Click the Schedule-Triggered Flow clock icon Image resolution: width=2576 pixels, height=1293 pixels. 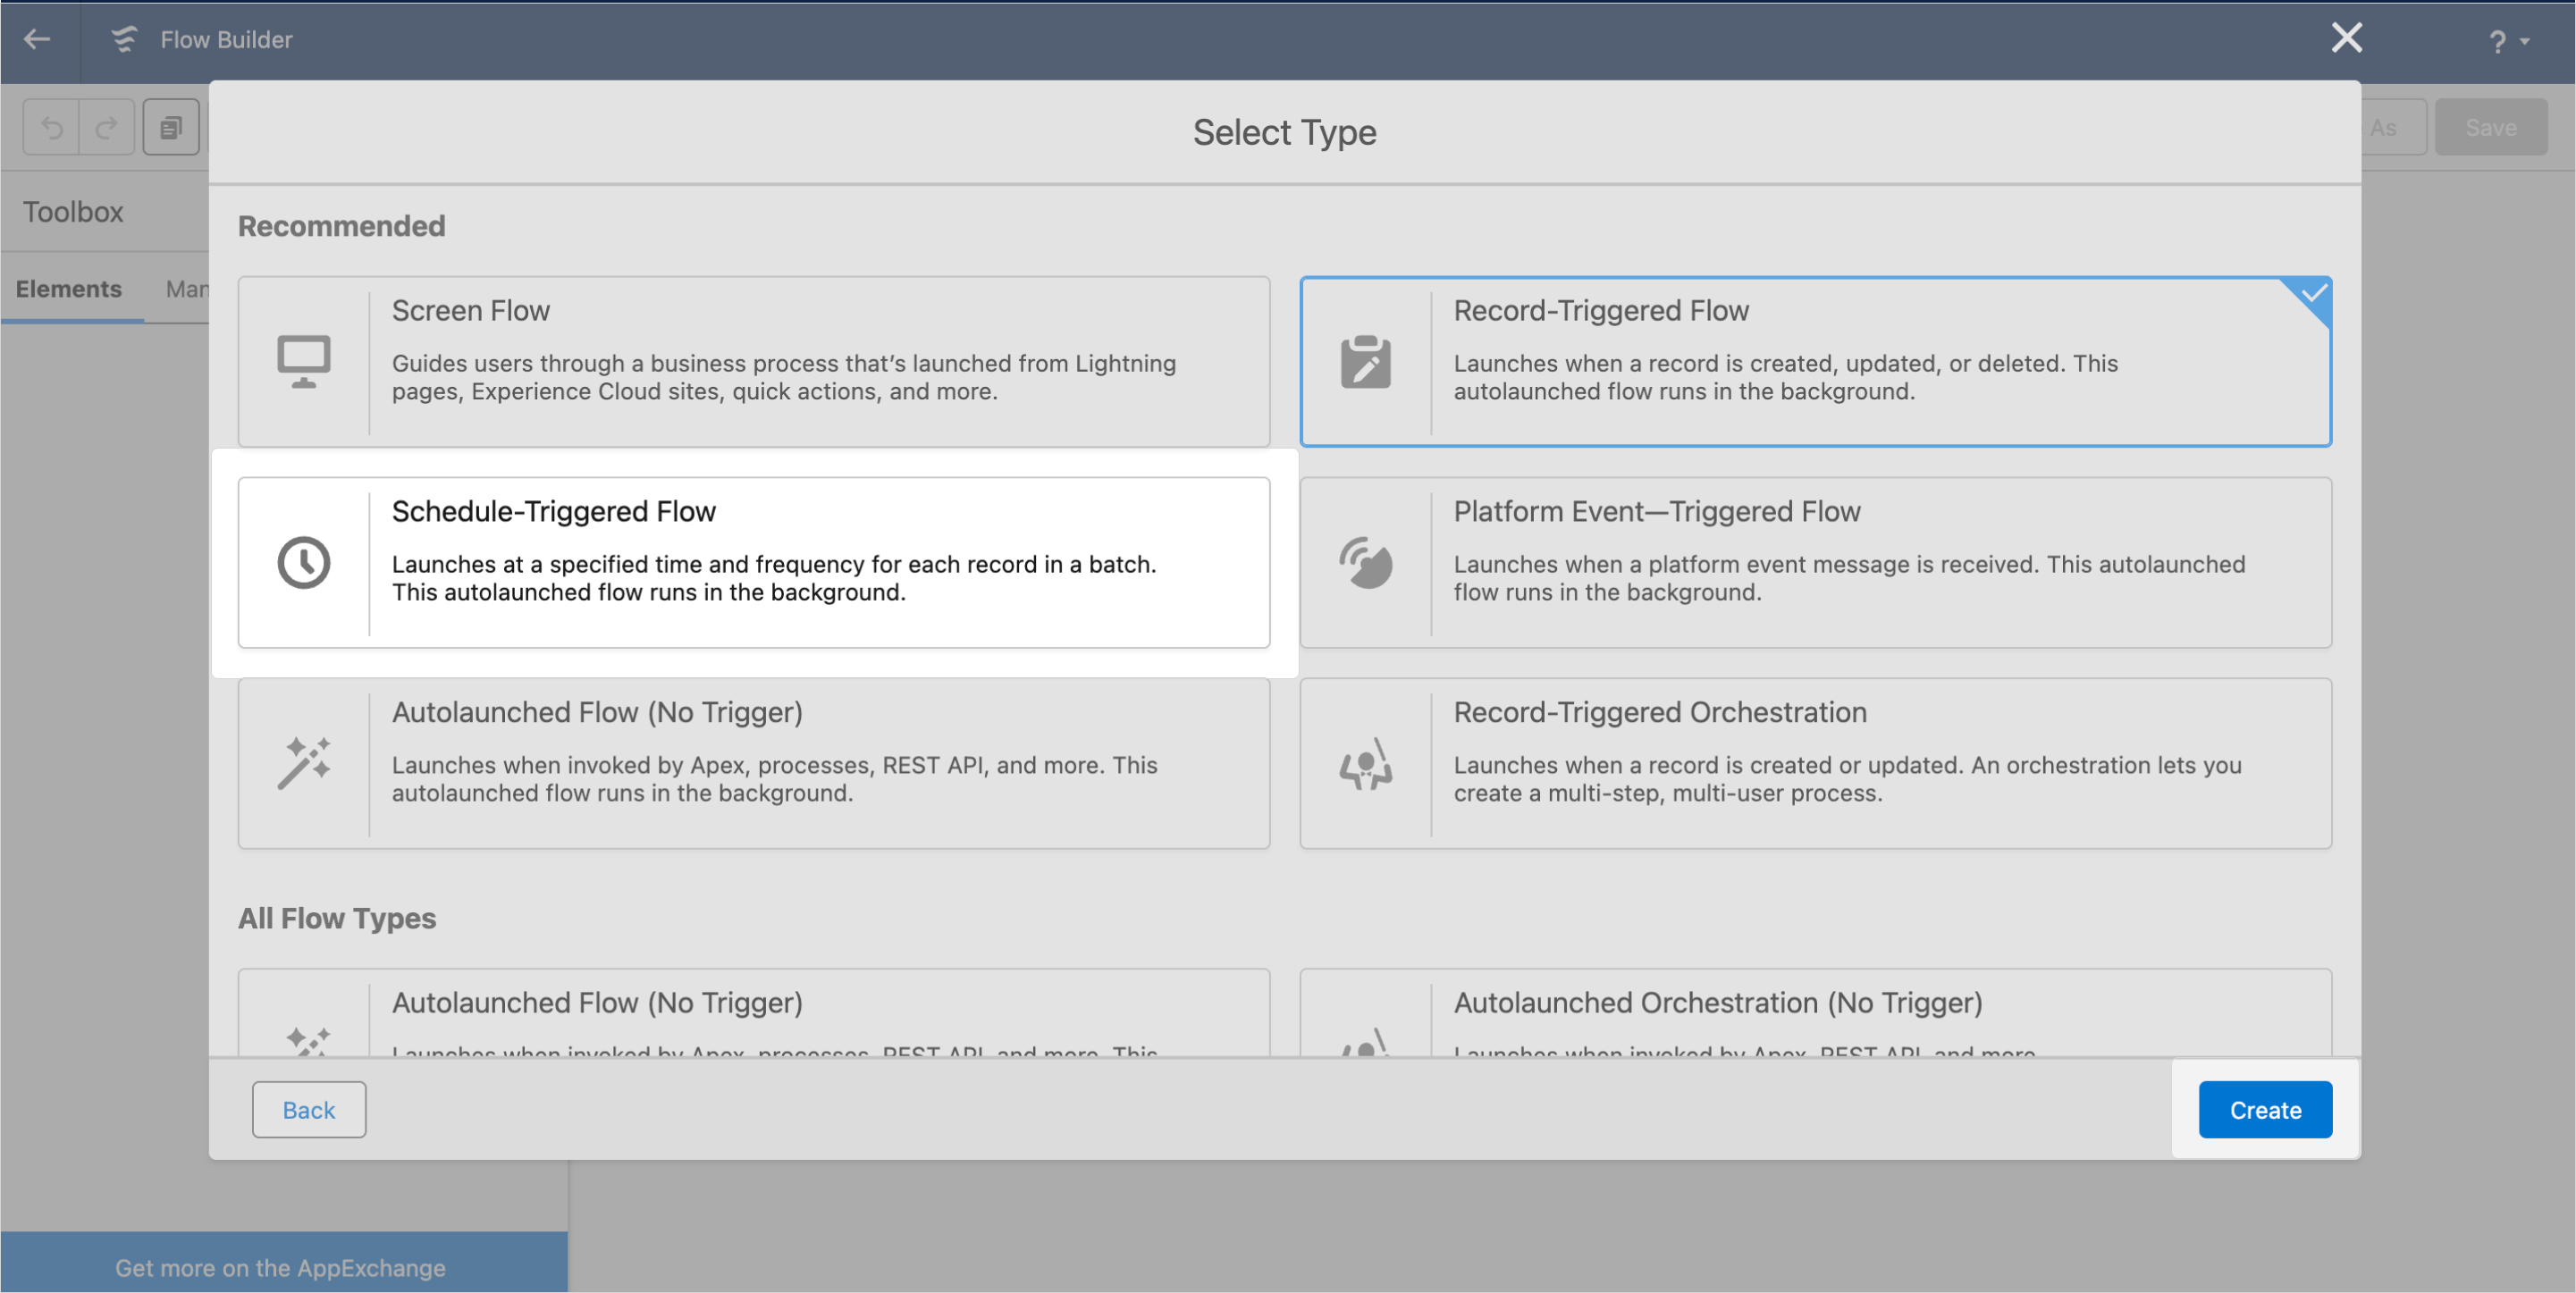pyautogui.click(x=304, y=562)
